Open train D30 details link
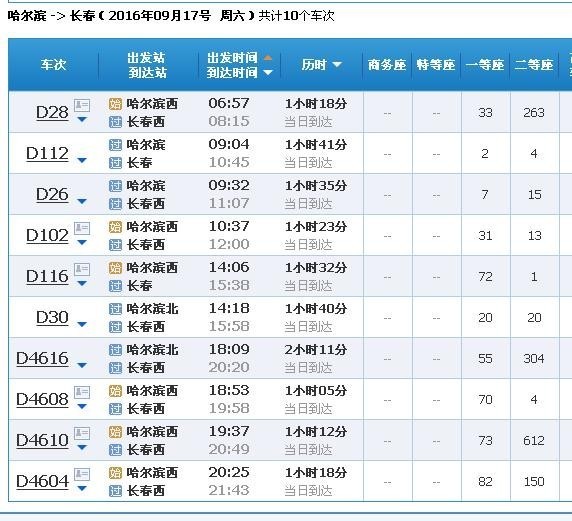572x521 pixels. pos(52,317)
